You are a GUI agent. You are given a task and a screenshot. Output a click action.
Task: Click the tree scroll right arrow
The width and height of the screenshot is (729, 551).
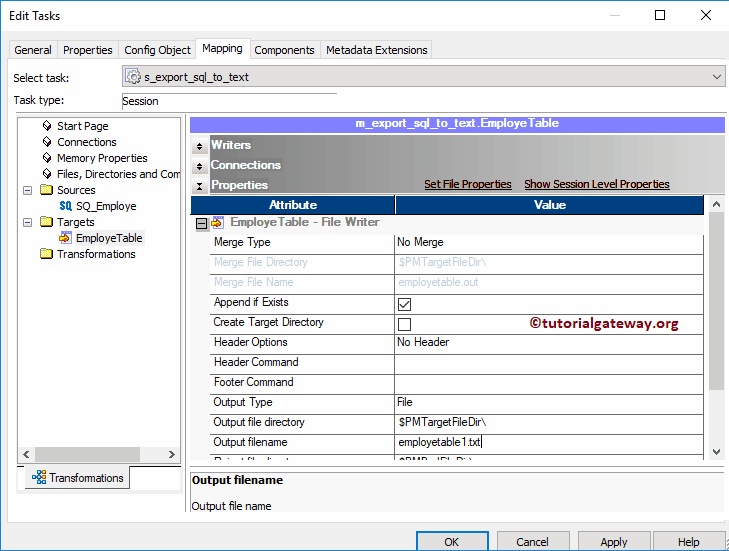(x=172, y=454)
